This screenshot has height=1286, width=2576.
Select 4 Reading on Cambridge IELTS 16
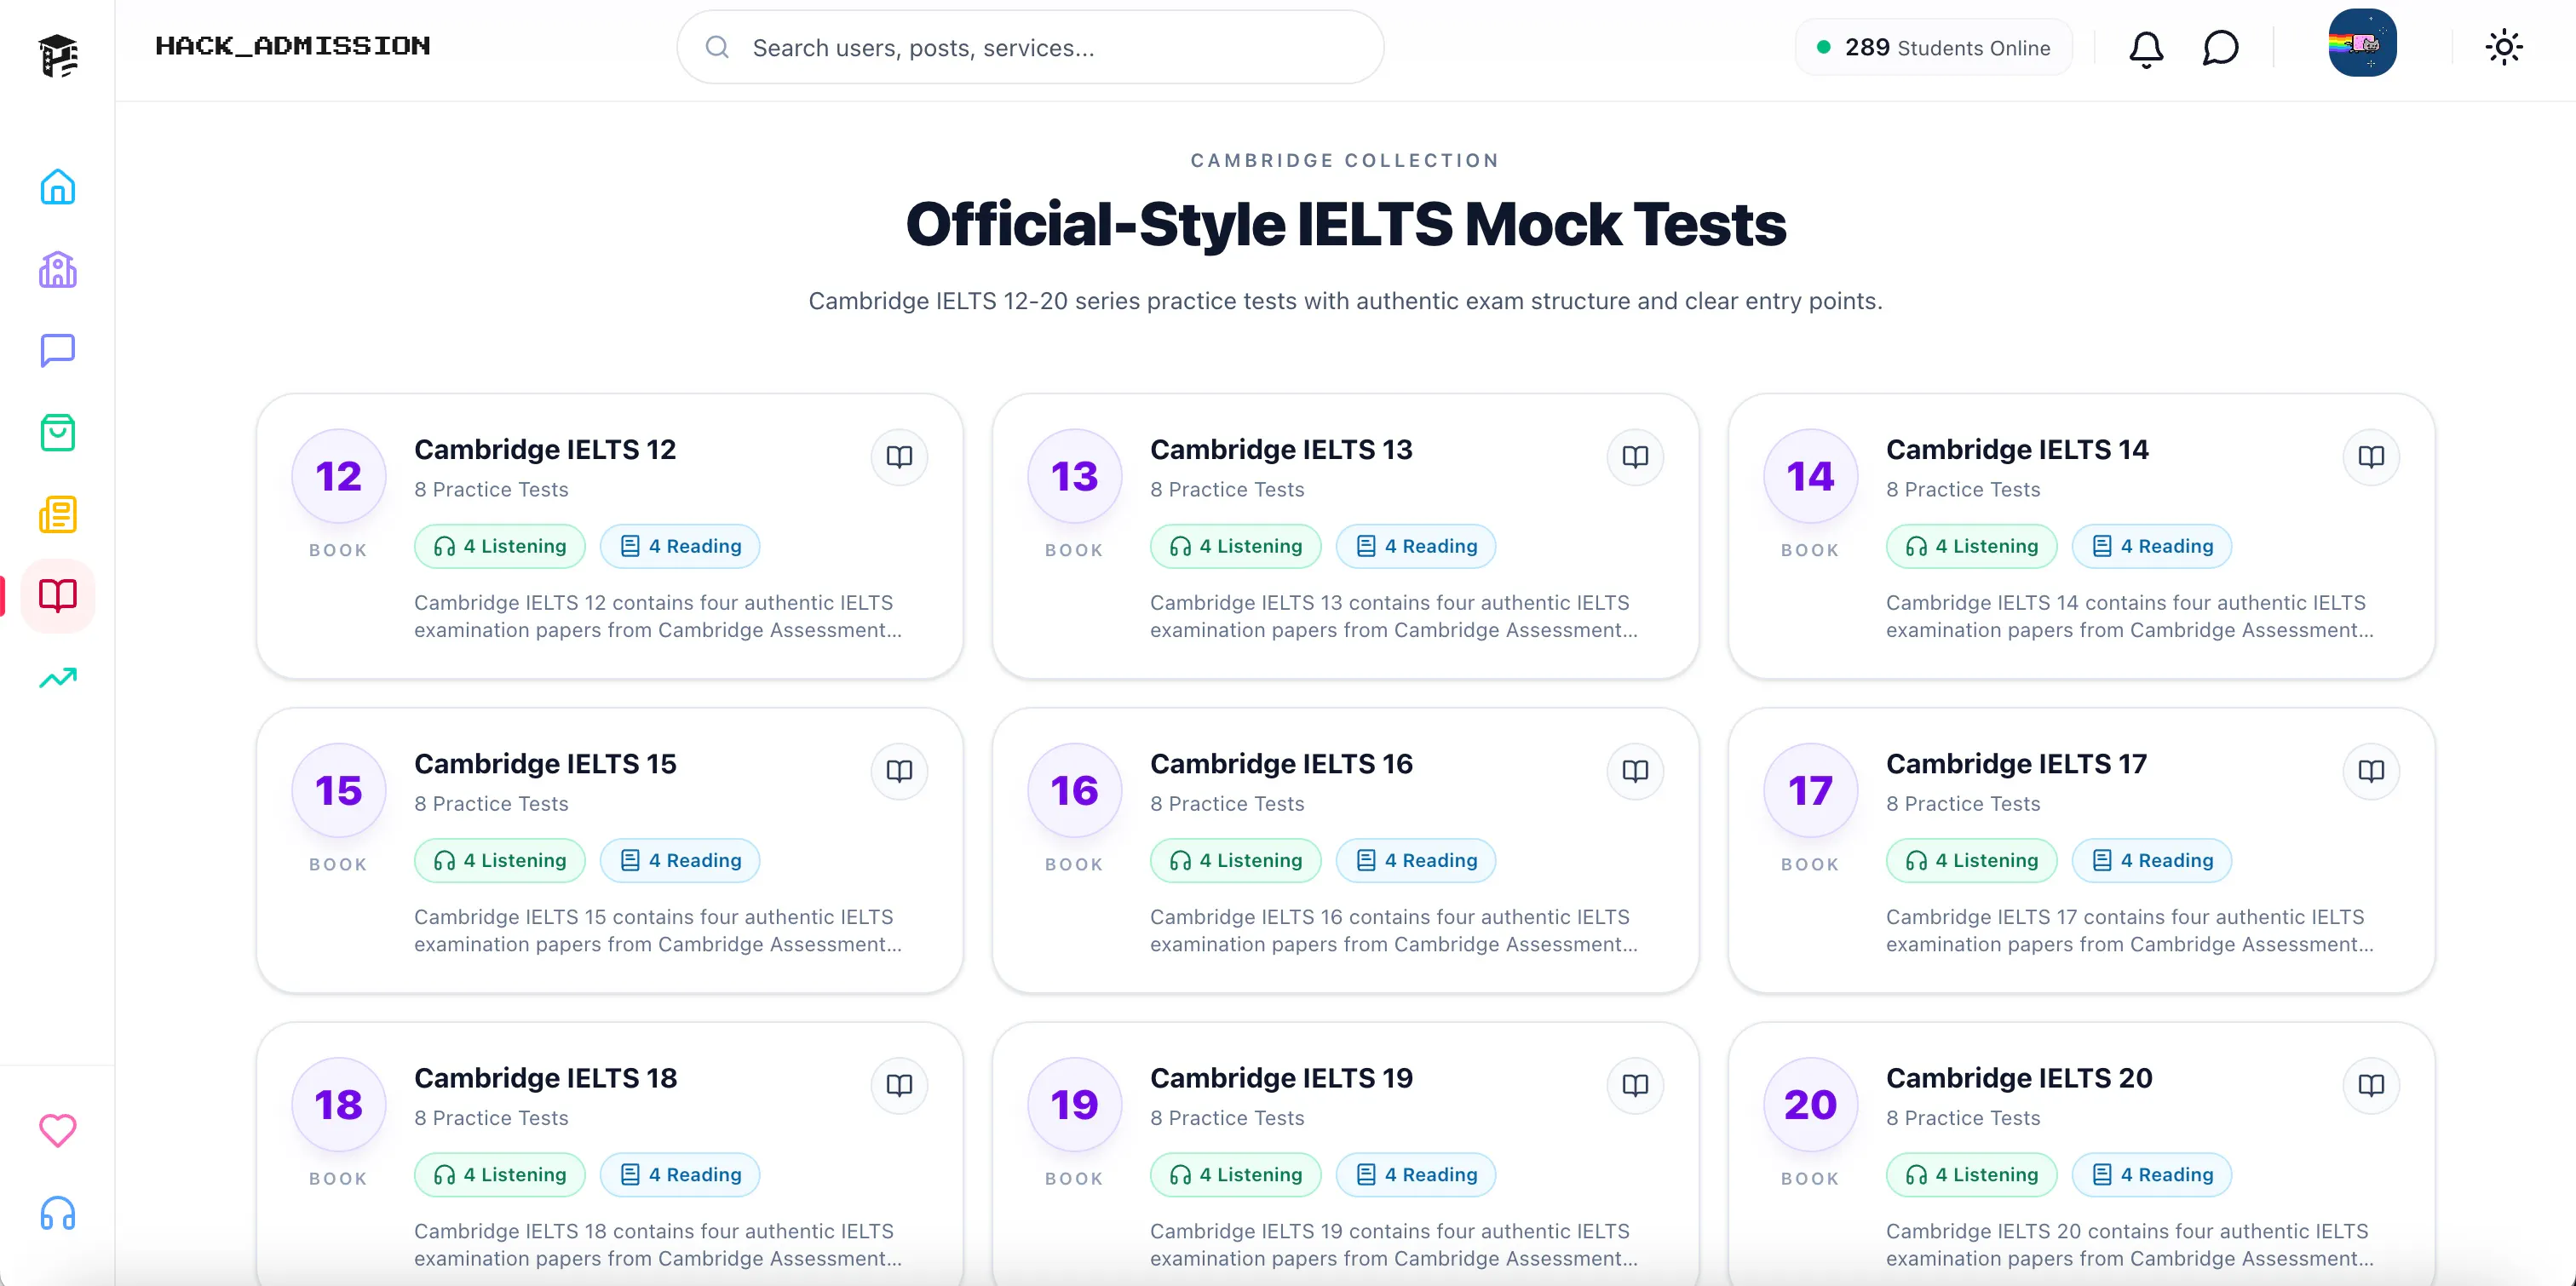point(1416,860)
